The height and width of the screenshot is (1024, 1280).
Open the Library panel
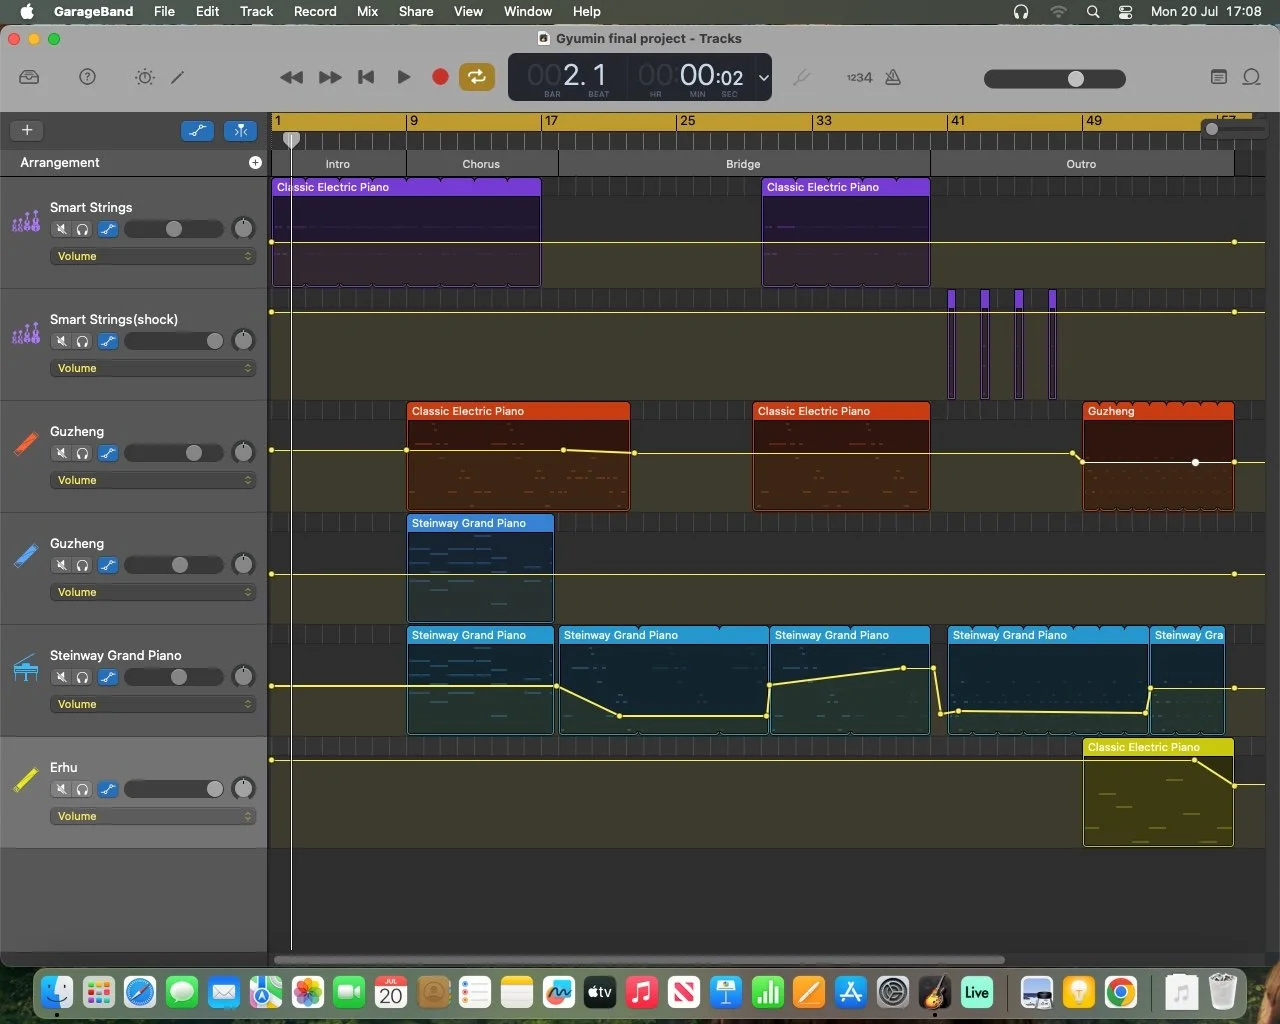pos(29,77)
